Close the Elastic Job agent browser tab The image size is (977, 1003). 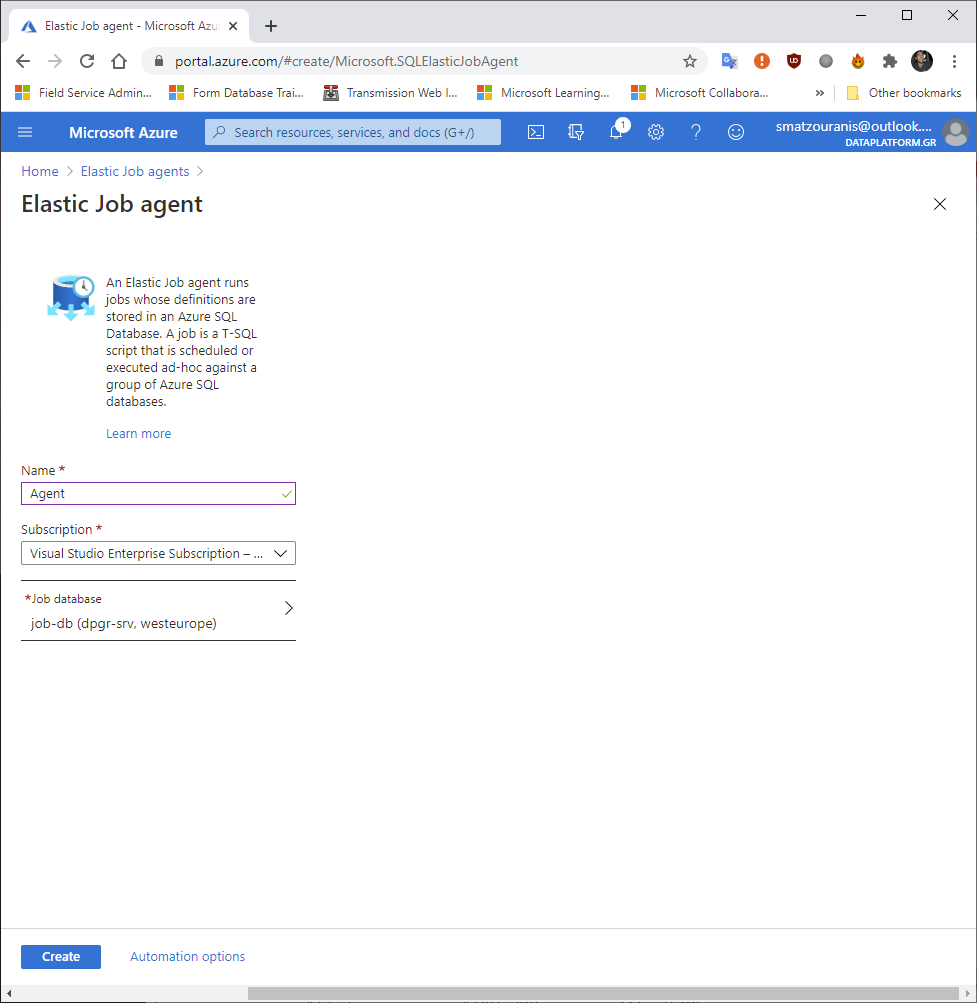(233, 26)
